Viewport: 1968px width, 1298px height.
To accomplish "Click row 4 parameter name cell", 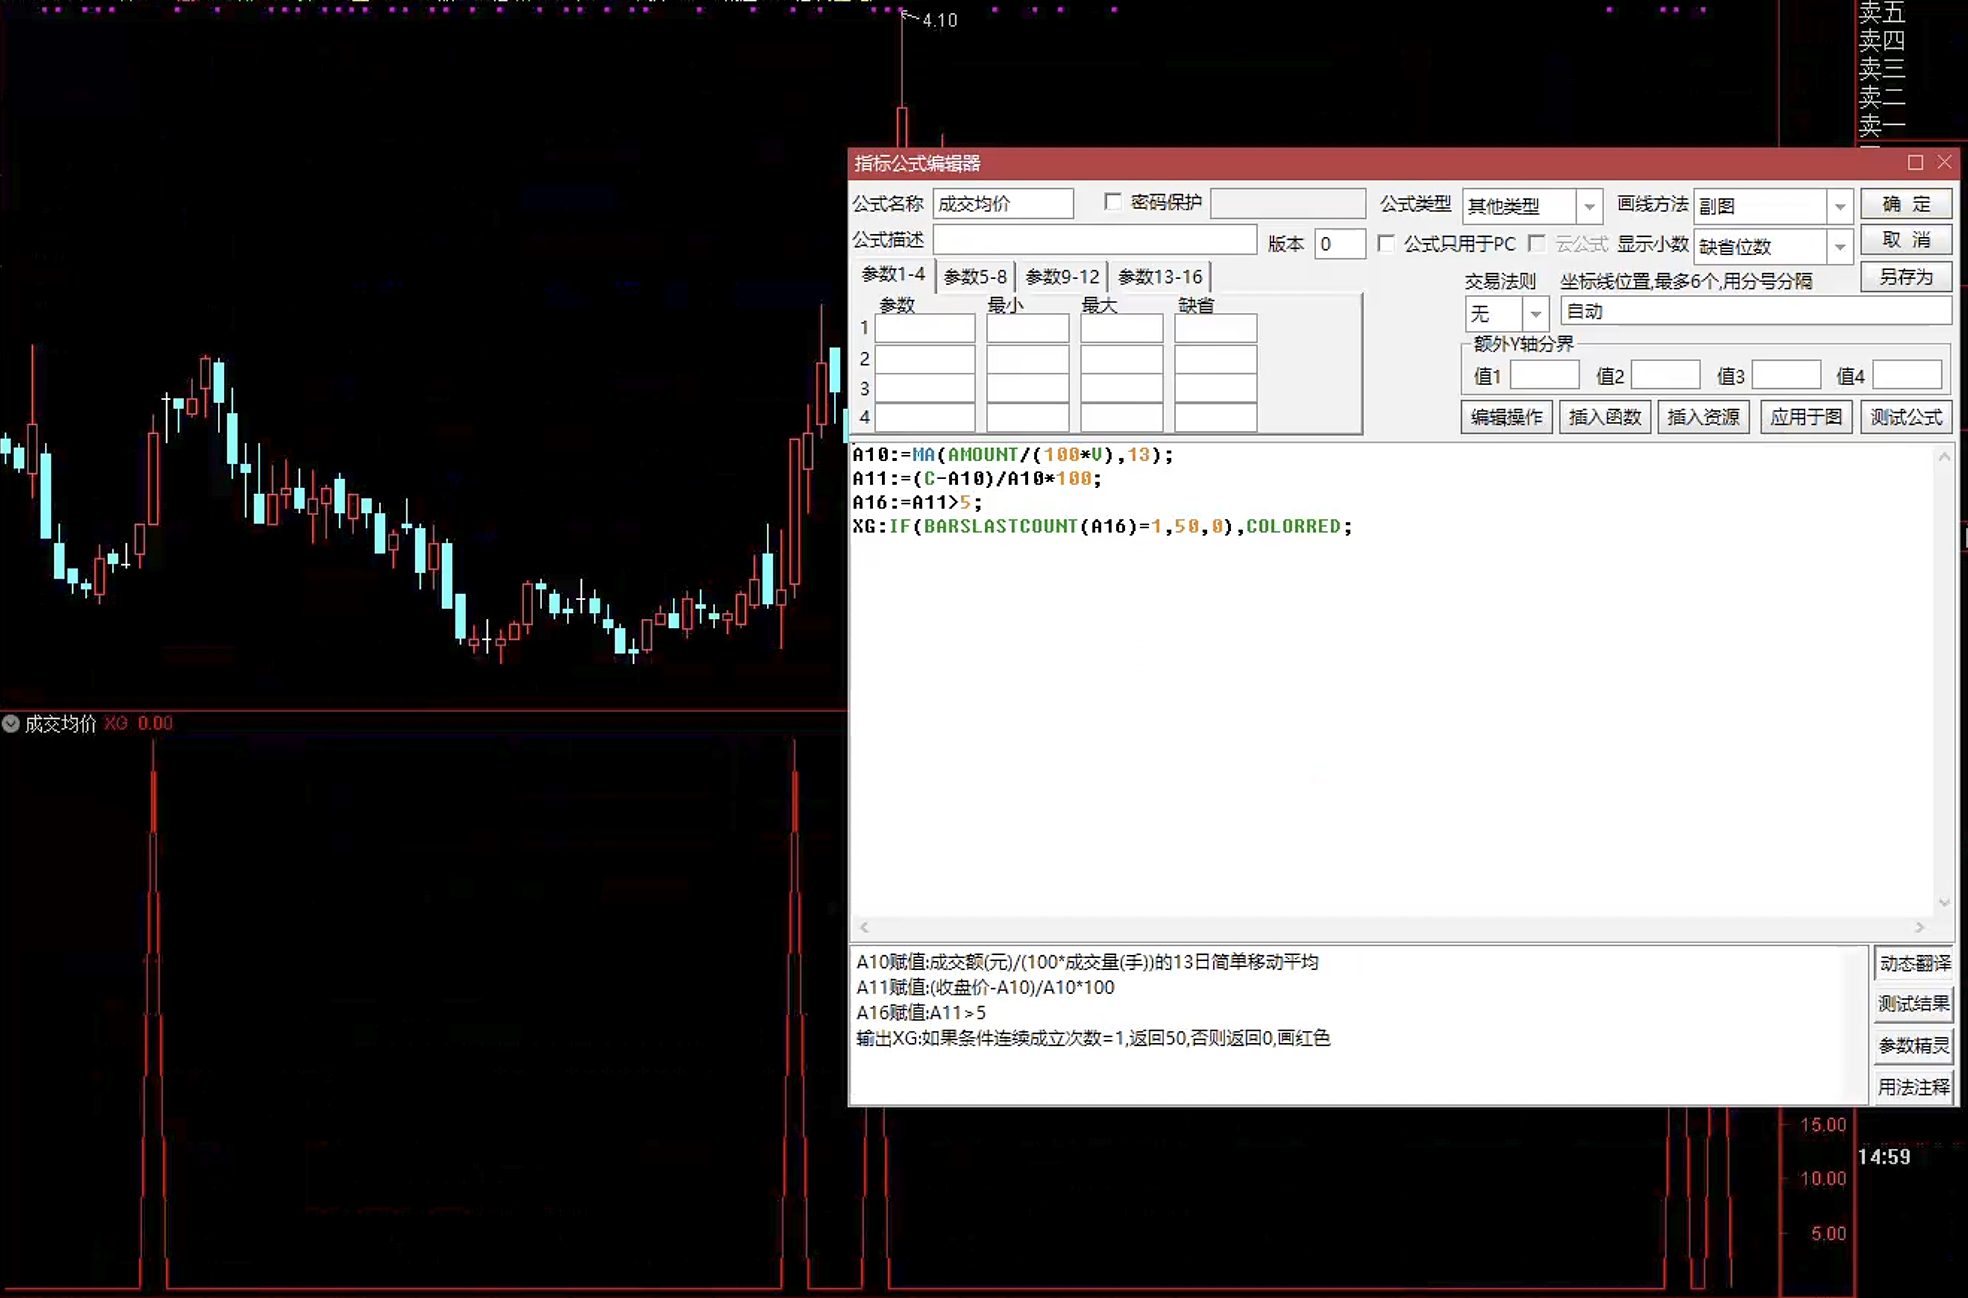I will point(925,417).
